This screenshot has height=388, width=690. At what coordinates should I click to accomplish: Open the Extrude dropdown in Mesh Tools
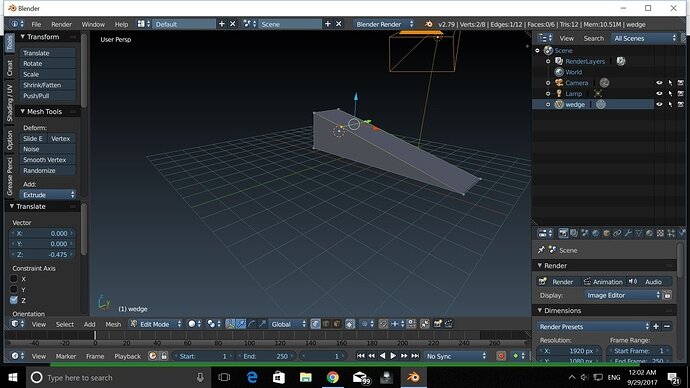click(x=48, y=194)
